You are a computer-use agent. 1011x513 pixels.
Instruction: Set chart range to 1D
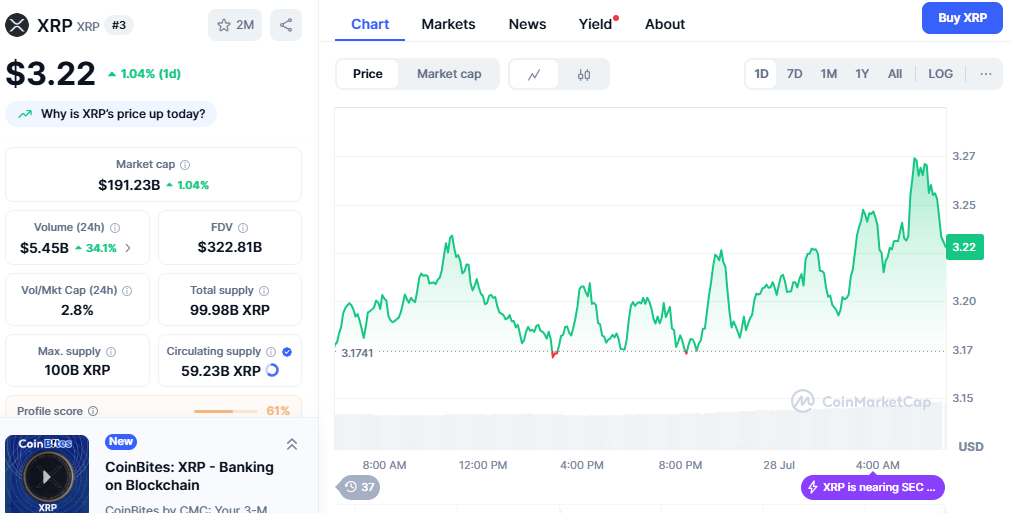tap(761, 74)
